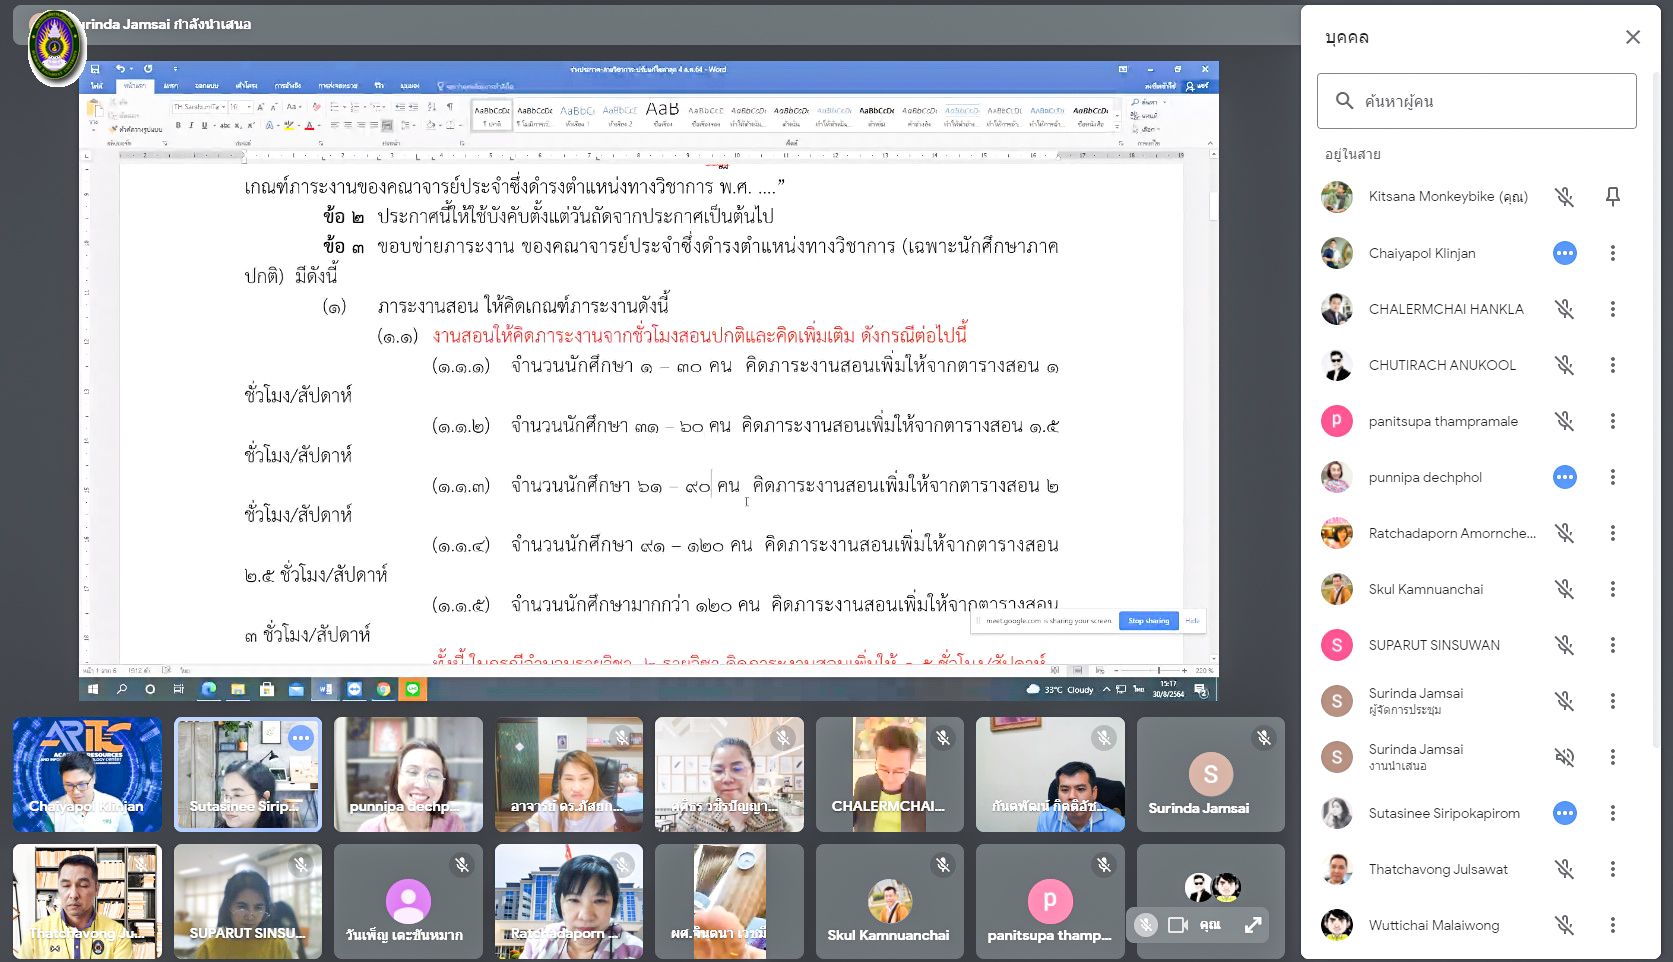Click speaking indicator beside punnipa dechphol
This screenshot has height=962, width=1673.
(x=1564, y=477)
